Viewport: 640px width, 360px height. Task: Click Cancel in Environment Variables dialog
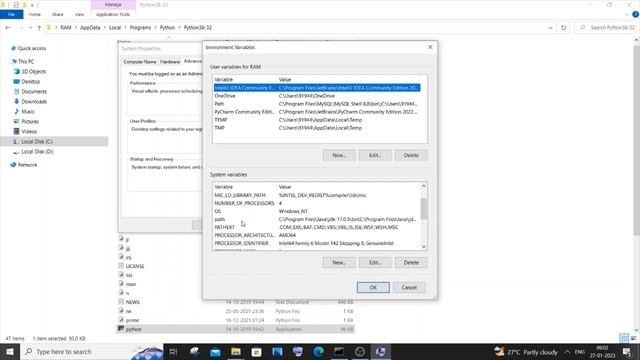(409, 288)
